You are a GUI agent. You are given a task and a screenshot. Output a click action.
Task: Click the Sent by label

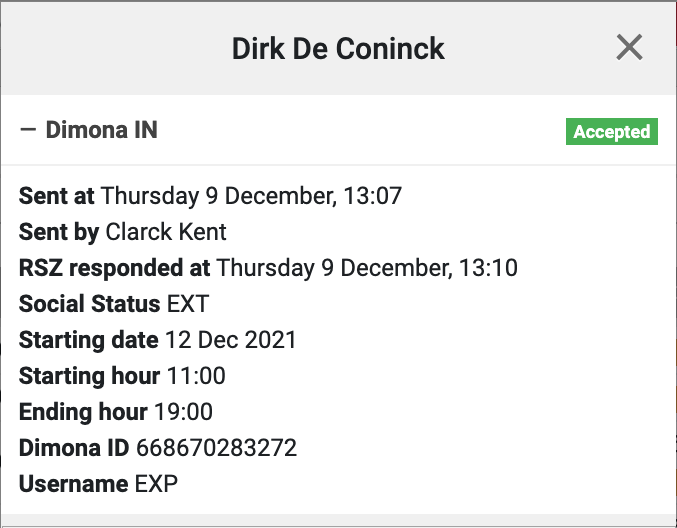(x=58, y=232)
